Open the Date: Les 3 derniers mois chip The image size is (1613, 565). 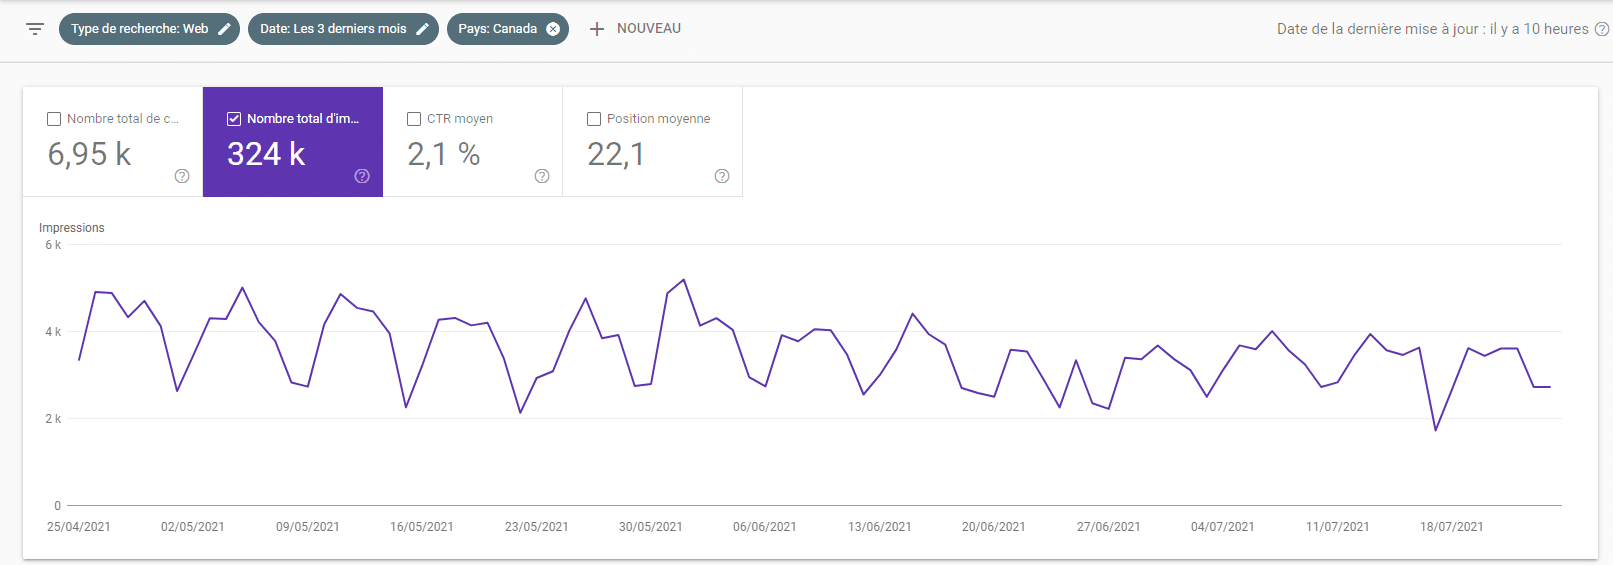333,29
